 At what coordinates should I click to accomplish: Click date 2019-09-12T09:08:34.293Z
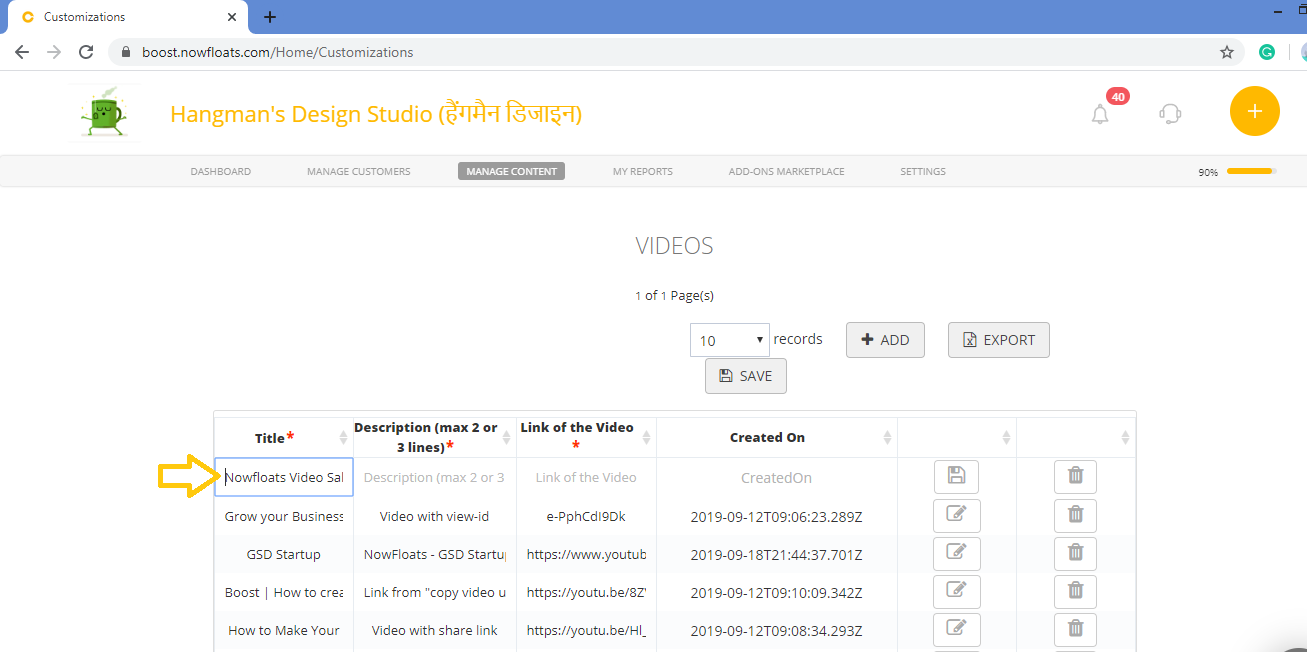[x=776, y=631]
